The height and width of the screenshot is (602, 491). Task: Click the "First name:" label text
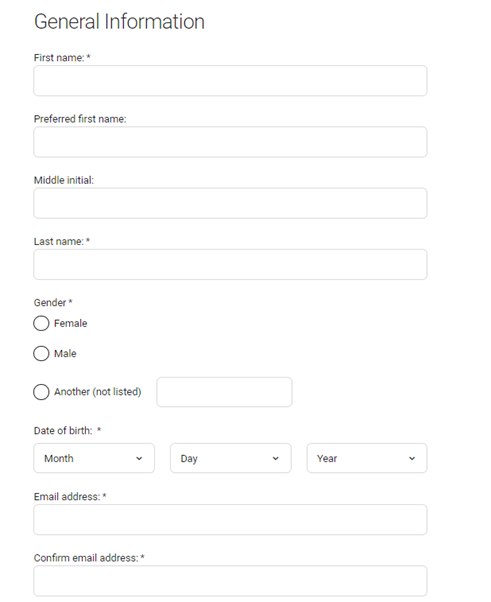(59, 58)
